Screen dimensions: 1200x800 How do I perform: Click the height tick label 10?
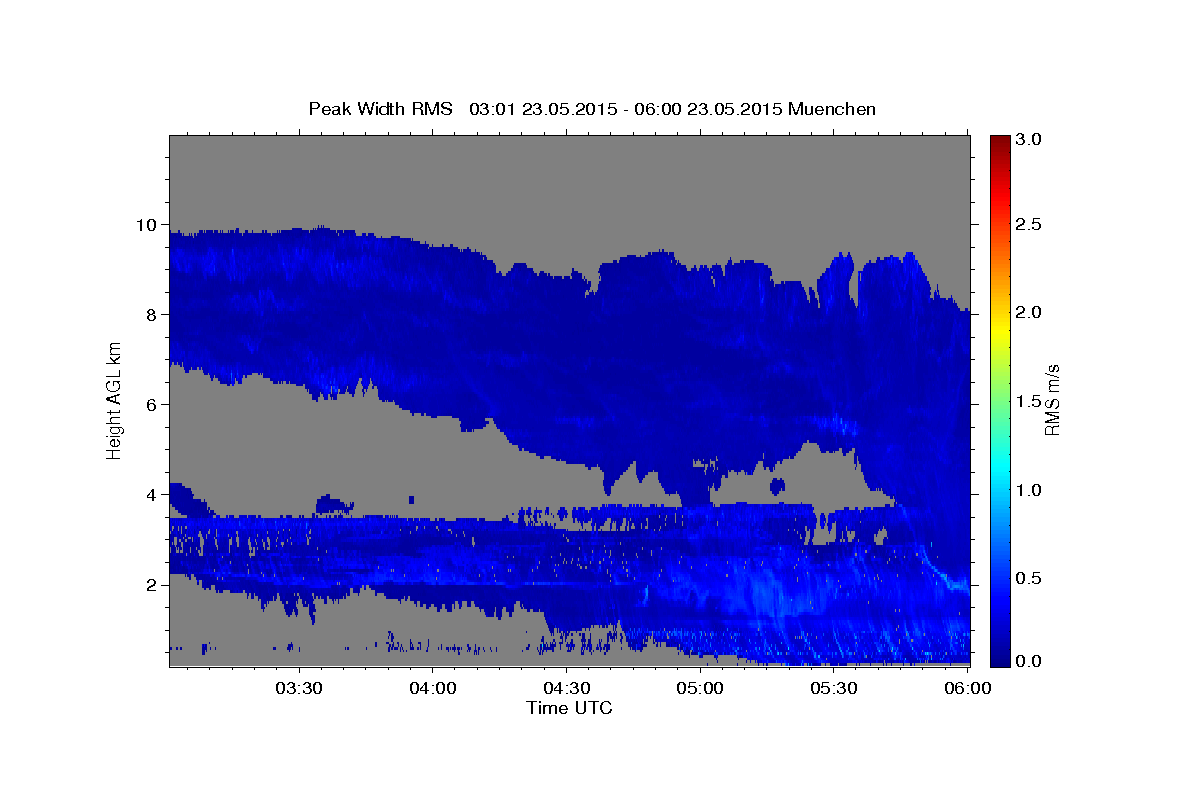[x=149, y=225]
